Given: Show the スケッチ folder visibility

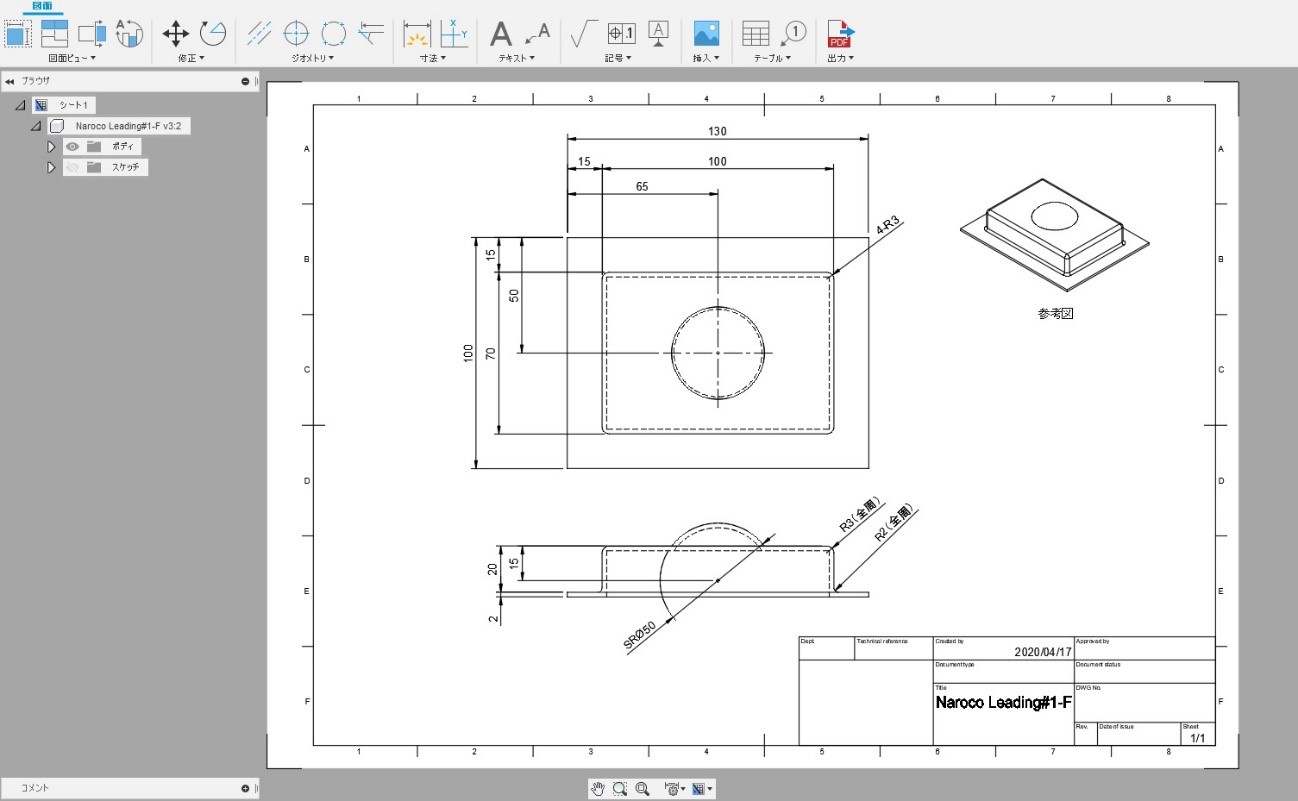Looking at the screenshot, I should [72, 167].
